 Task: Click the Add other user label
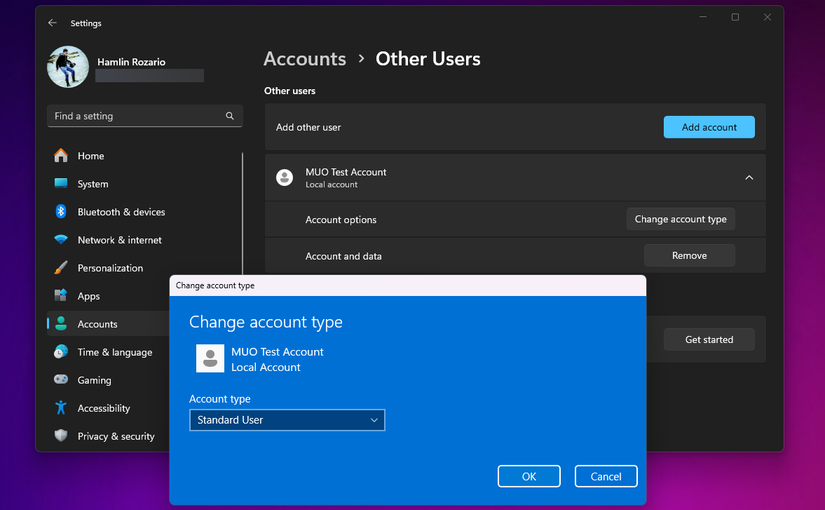(x=308, y=127)
